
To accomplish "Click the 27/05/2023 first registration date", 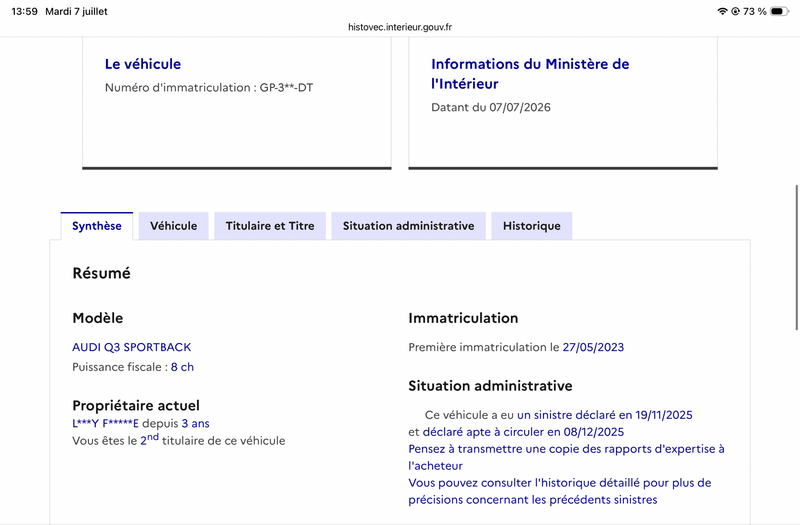I will coord(593,347).
